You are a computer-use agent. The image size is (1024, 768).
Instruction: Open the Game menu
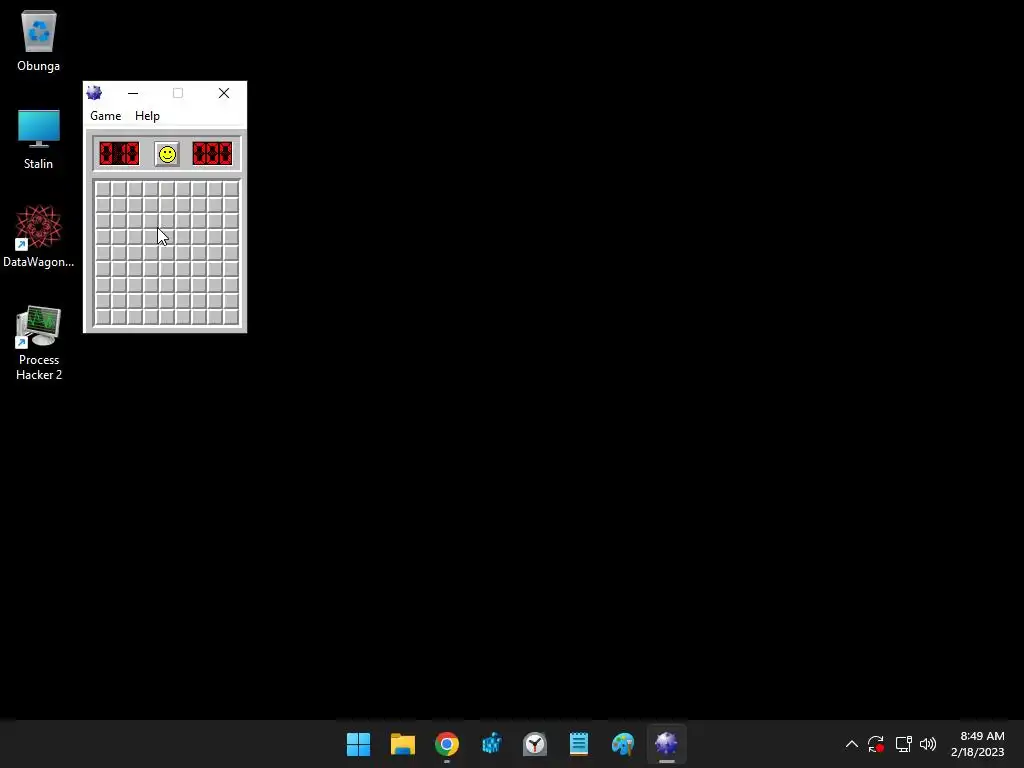coord(105,116)
